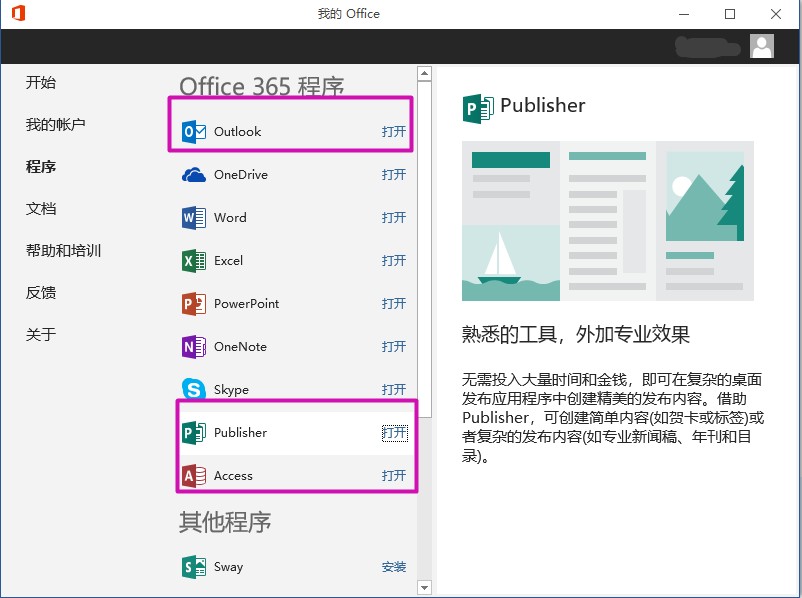This screenshot has height=598, width=802.
Task: Open Outlook with its 打开 link
Action: (394, 131)
